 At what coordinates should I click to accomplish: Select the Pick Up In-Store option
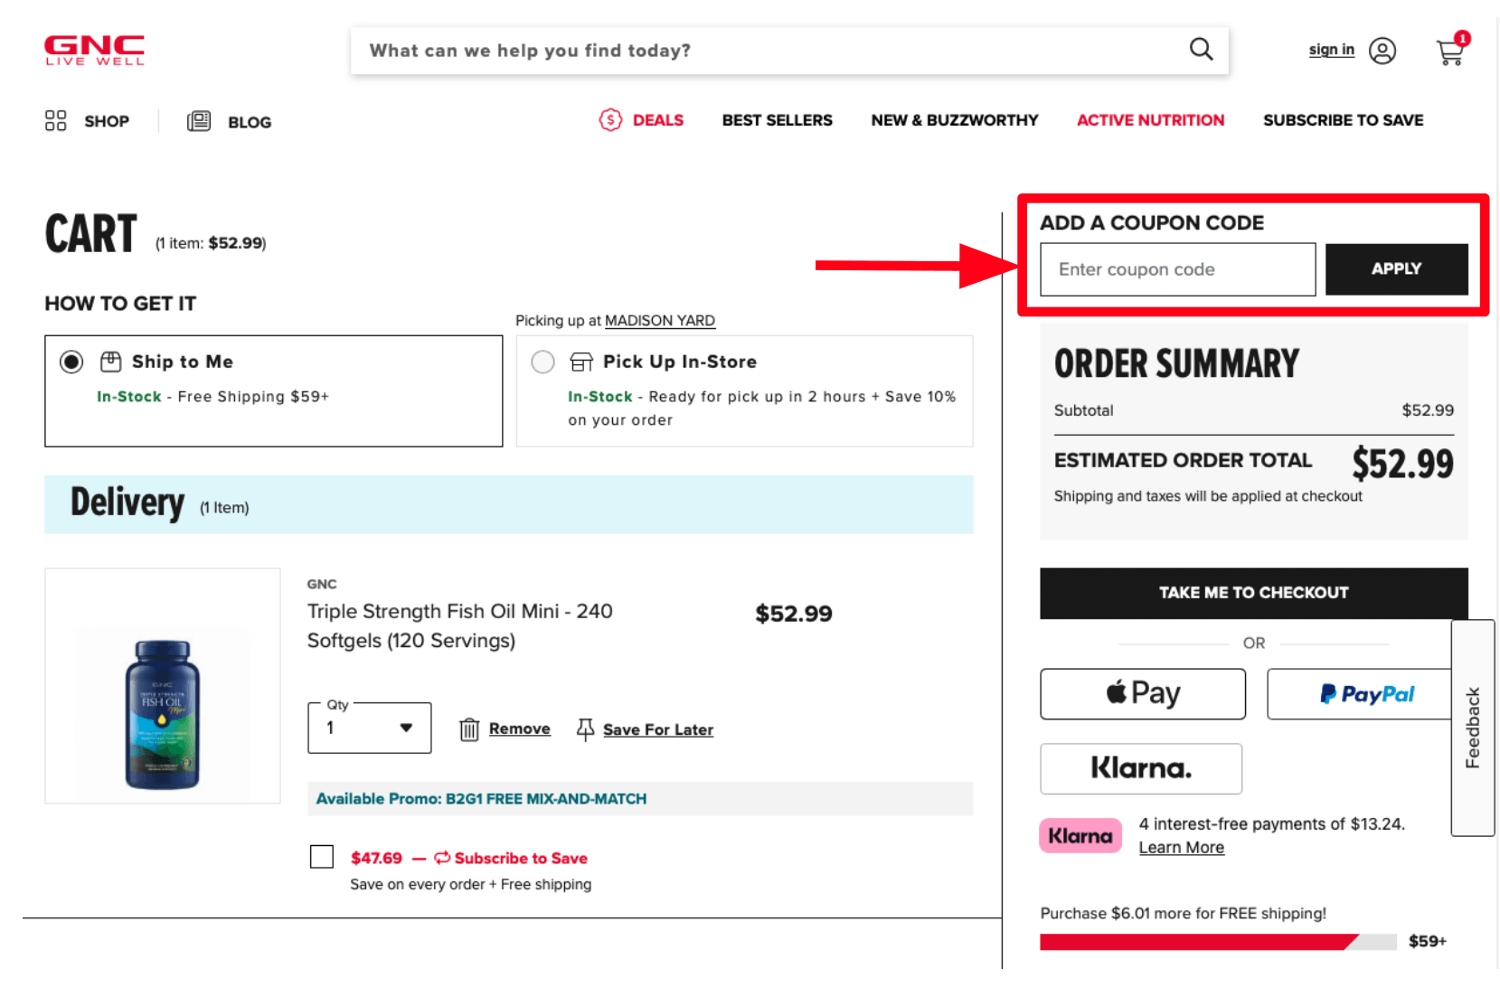pyautogui.click(x=543, y=362)
